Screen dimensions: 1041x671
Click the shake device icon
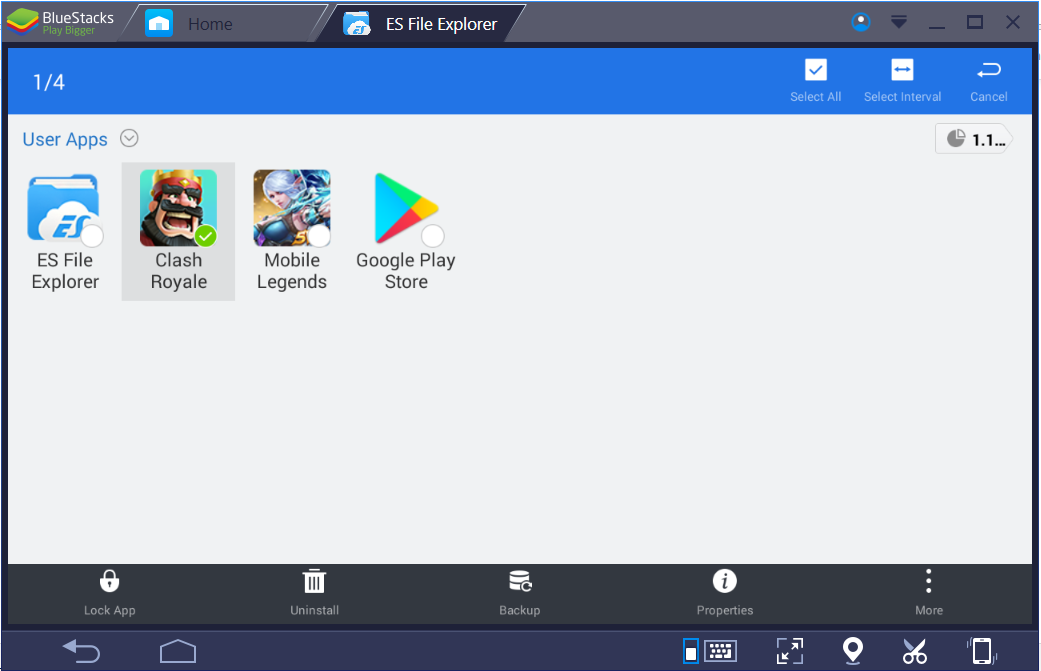(x=981, y=651)
